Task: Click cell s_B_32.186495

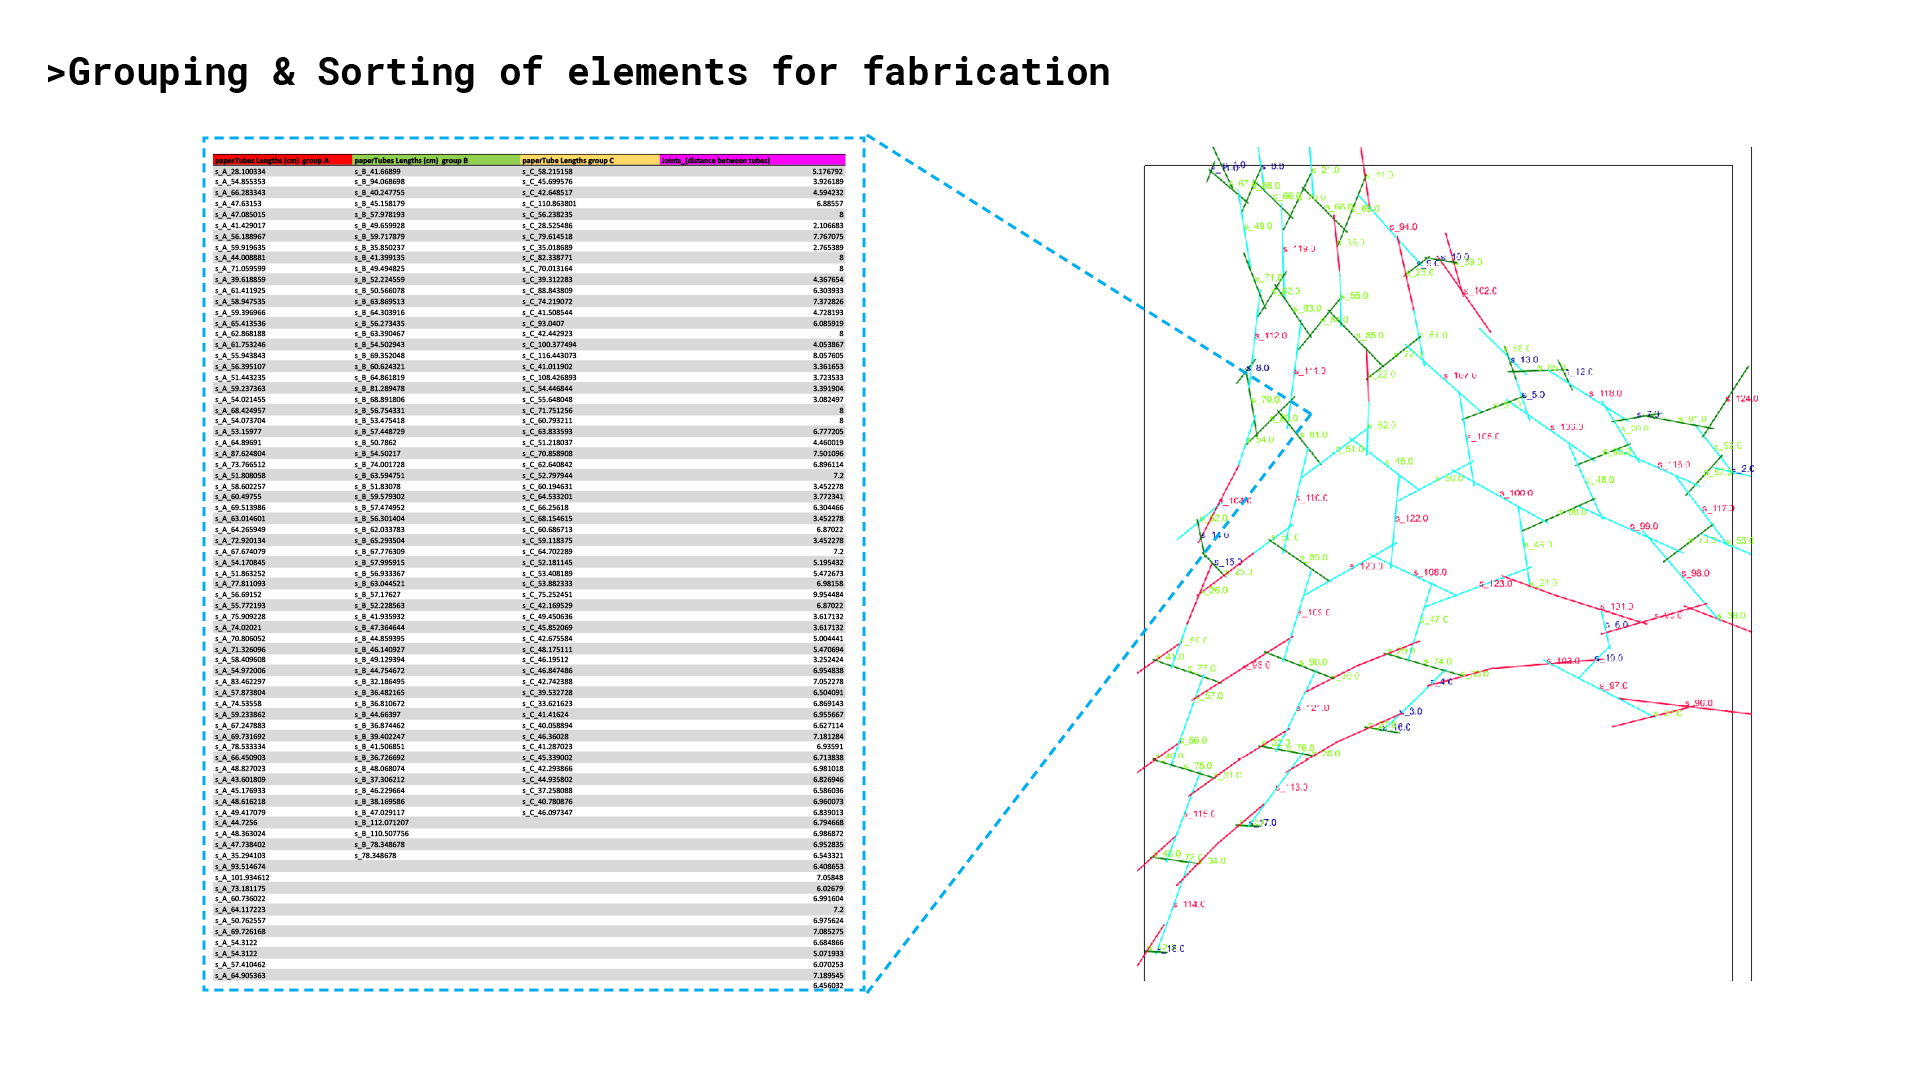Action: coord(380,682)
